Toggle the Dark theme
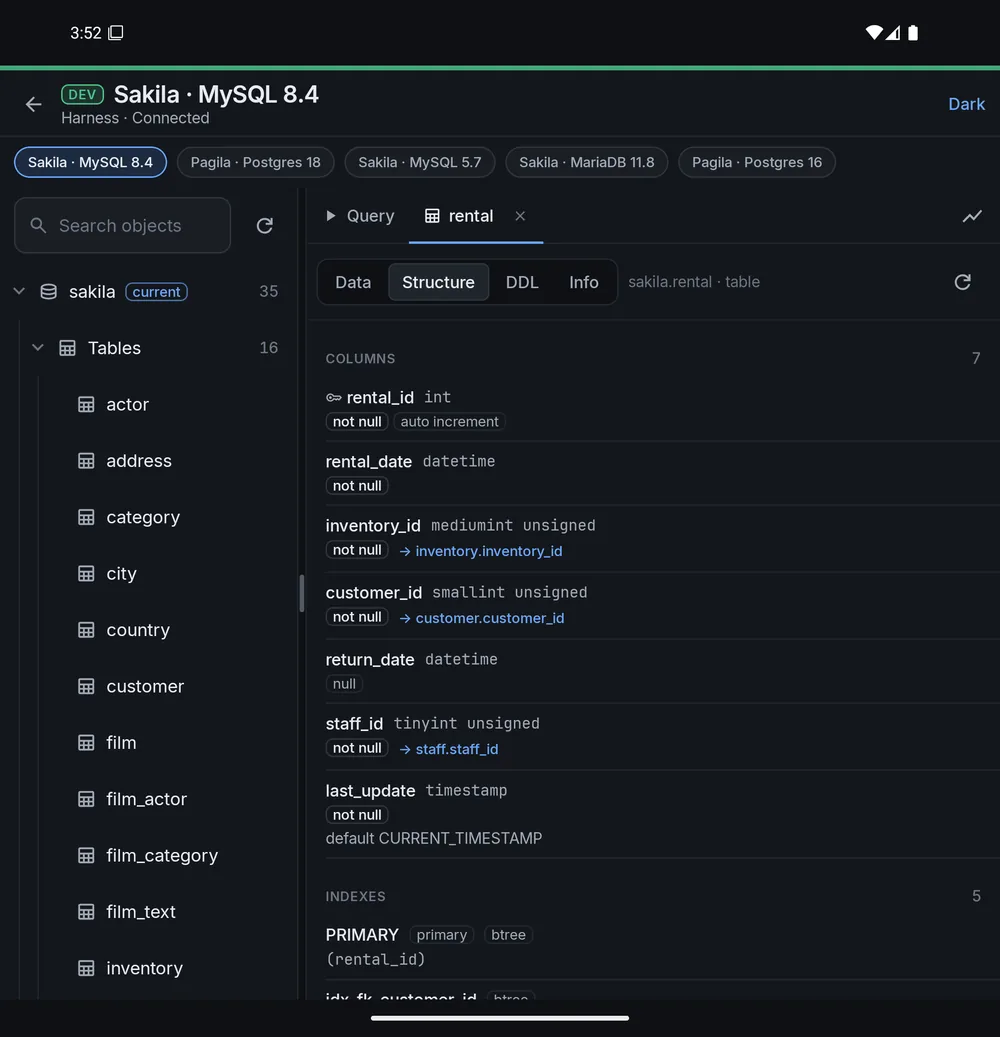This screenshot has width=1000, height=1037. point(966,104)
